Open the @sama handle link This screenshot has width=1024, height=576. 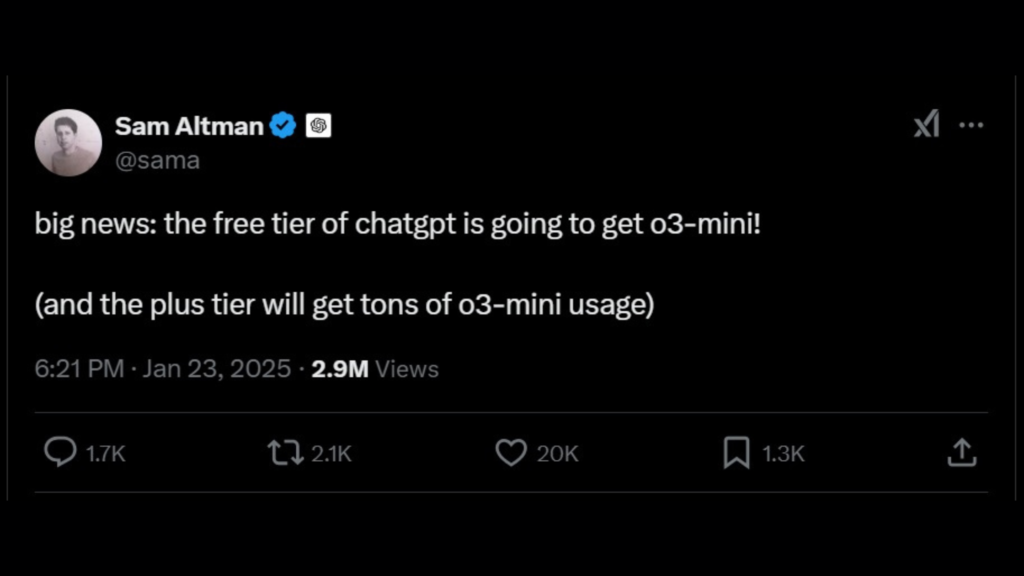point(157,161)
